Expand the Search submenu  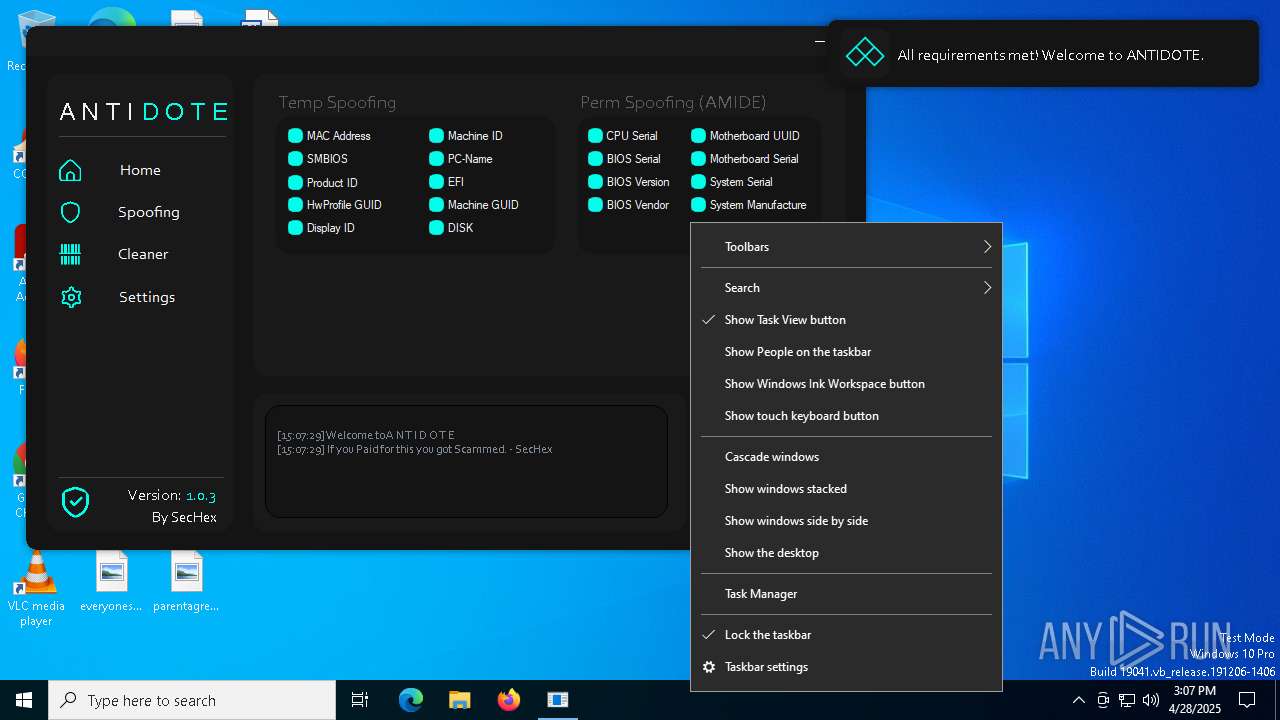click(x=846, y=288)
